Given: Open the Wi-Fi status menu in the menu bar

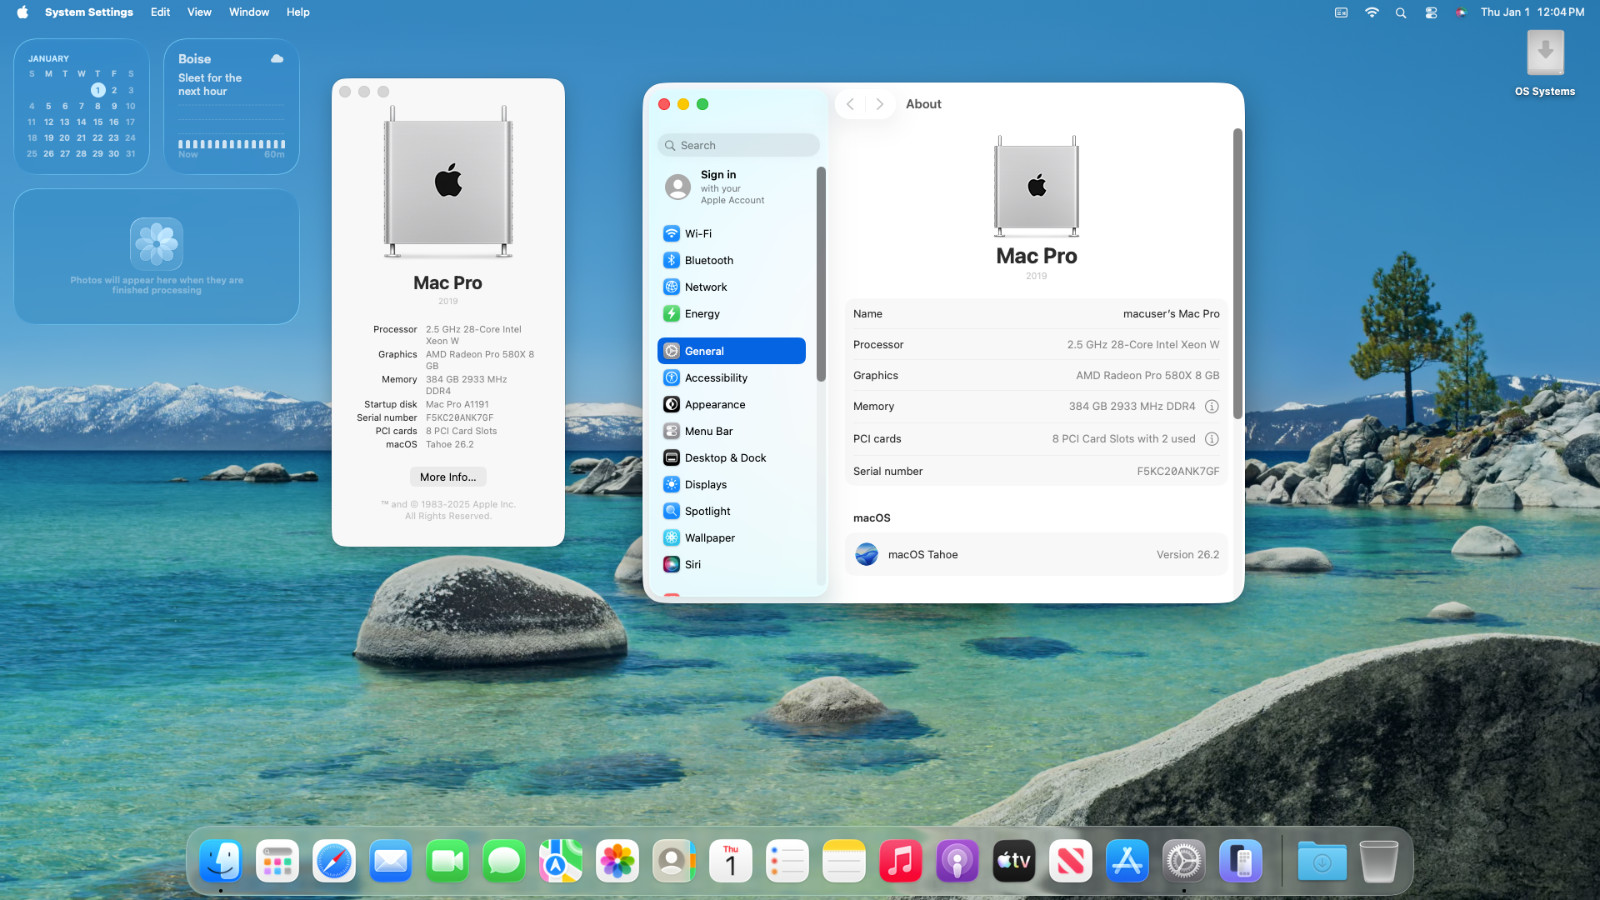Looking at the screenshot, I should [x=1372, y=13].
